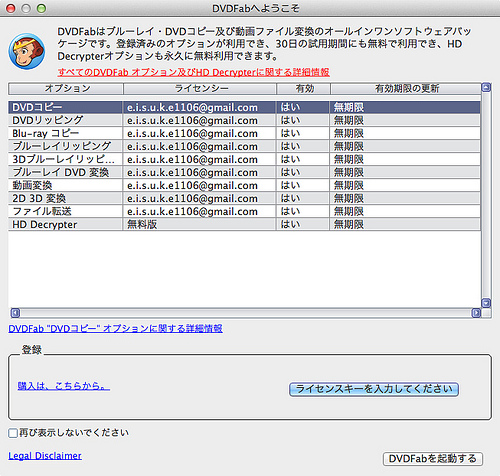Click the ライセンスキーを入力してください button

coord(374,389)
